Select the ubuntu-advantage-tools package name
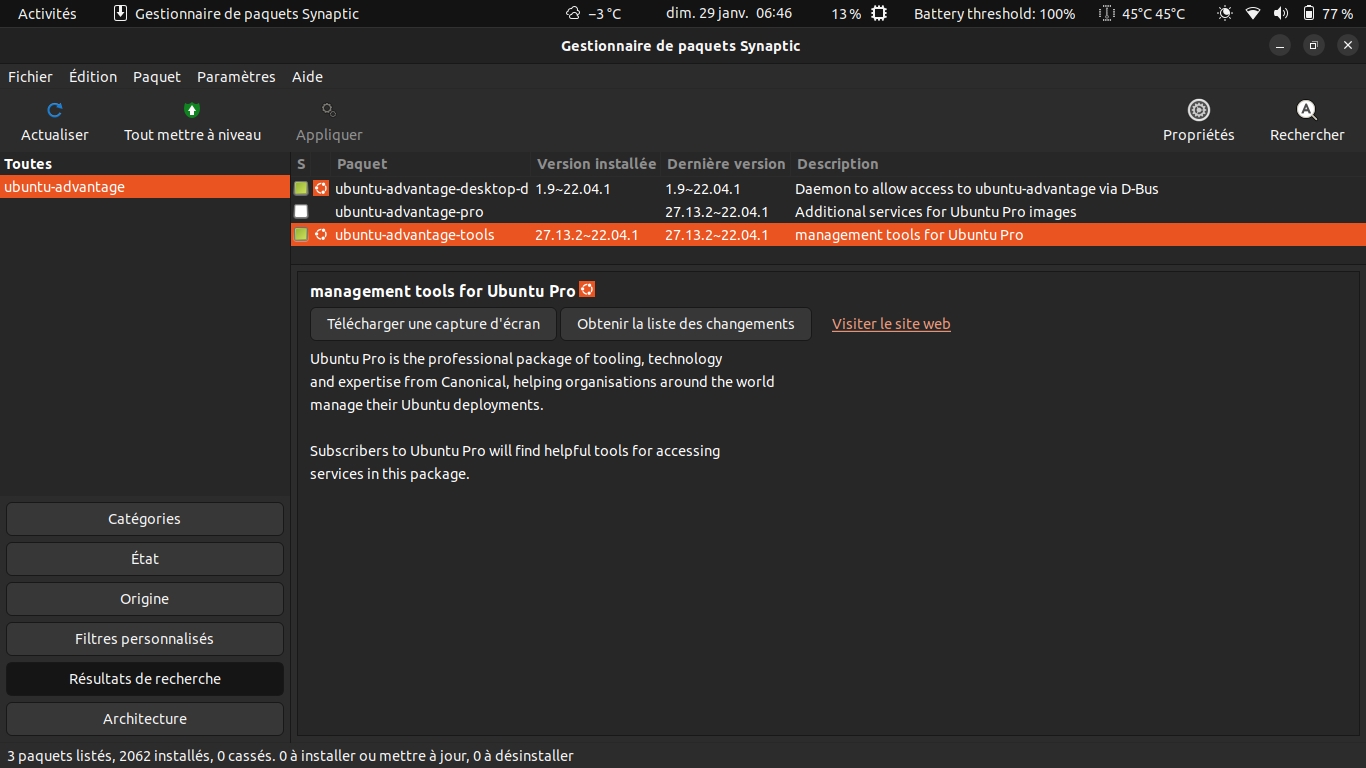 coord(414,235)
